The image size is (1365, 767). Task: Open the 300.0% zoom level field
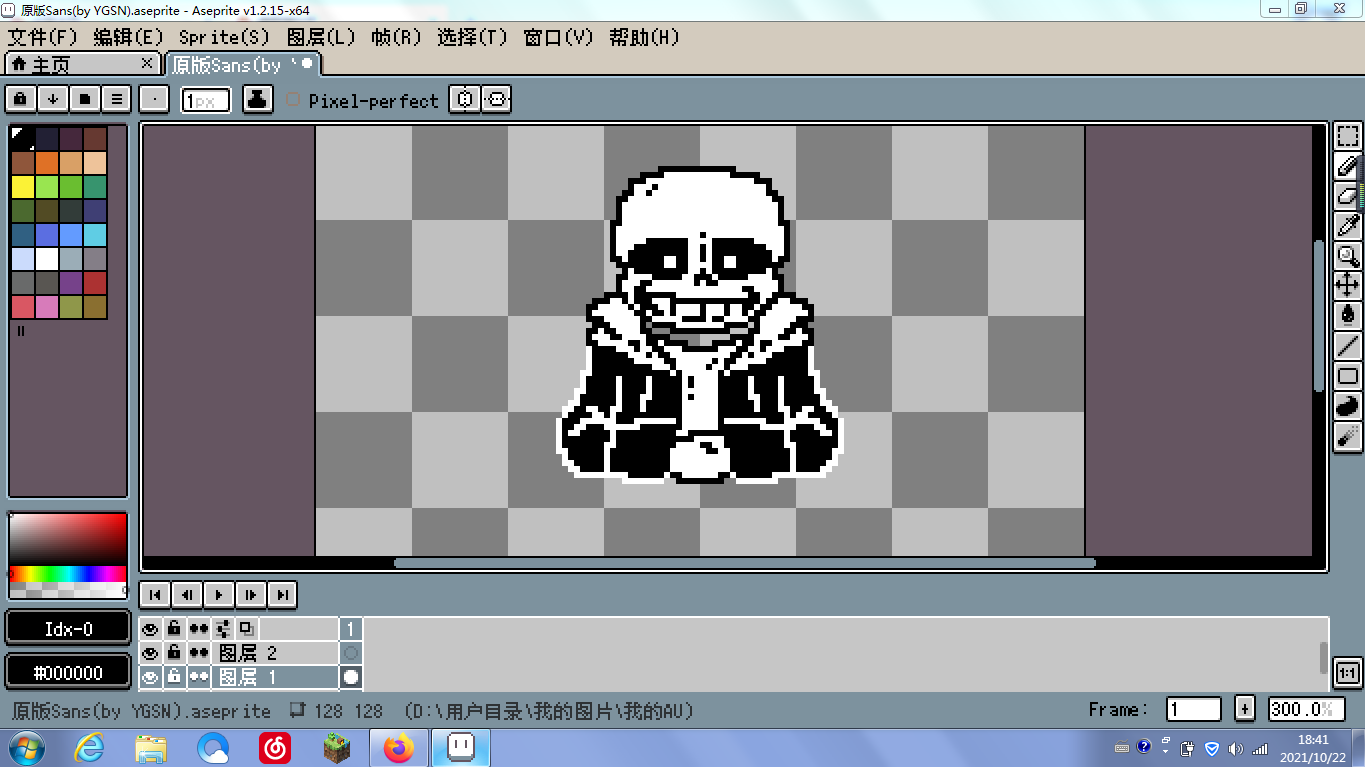click(1306, 709)
